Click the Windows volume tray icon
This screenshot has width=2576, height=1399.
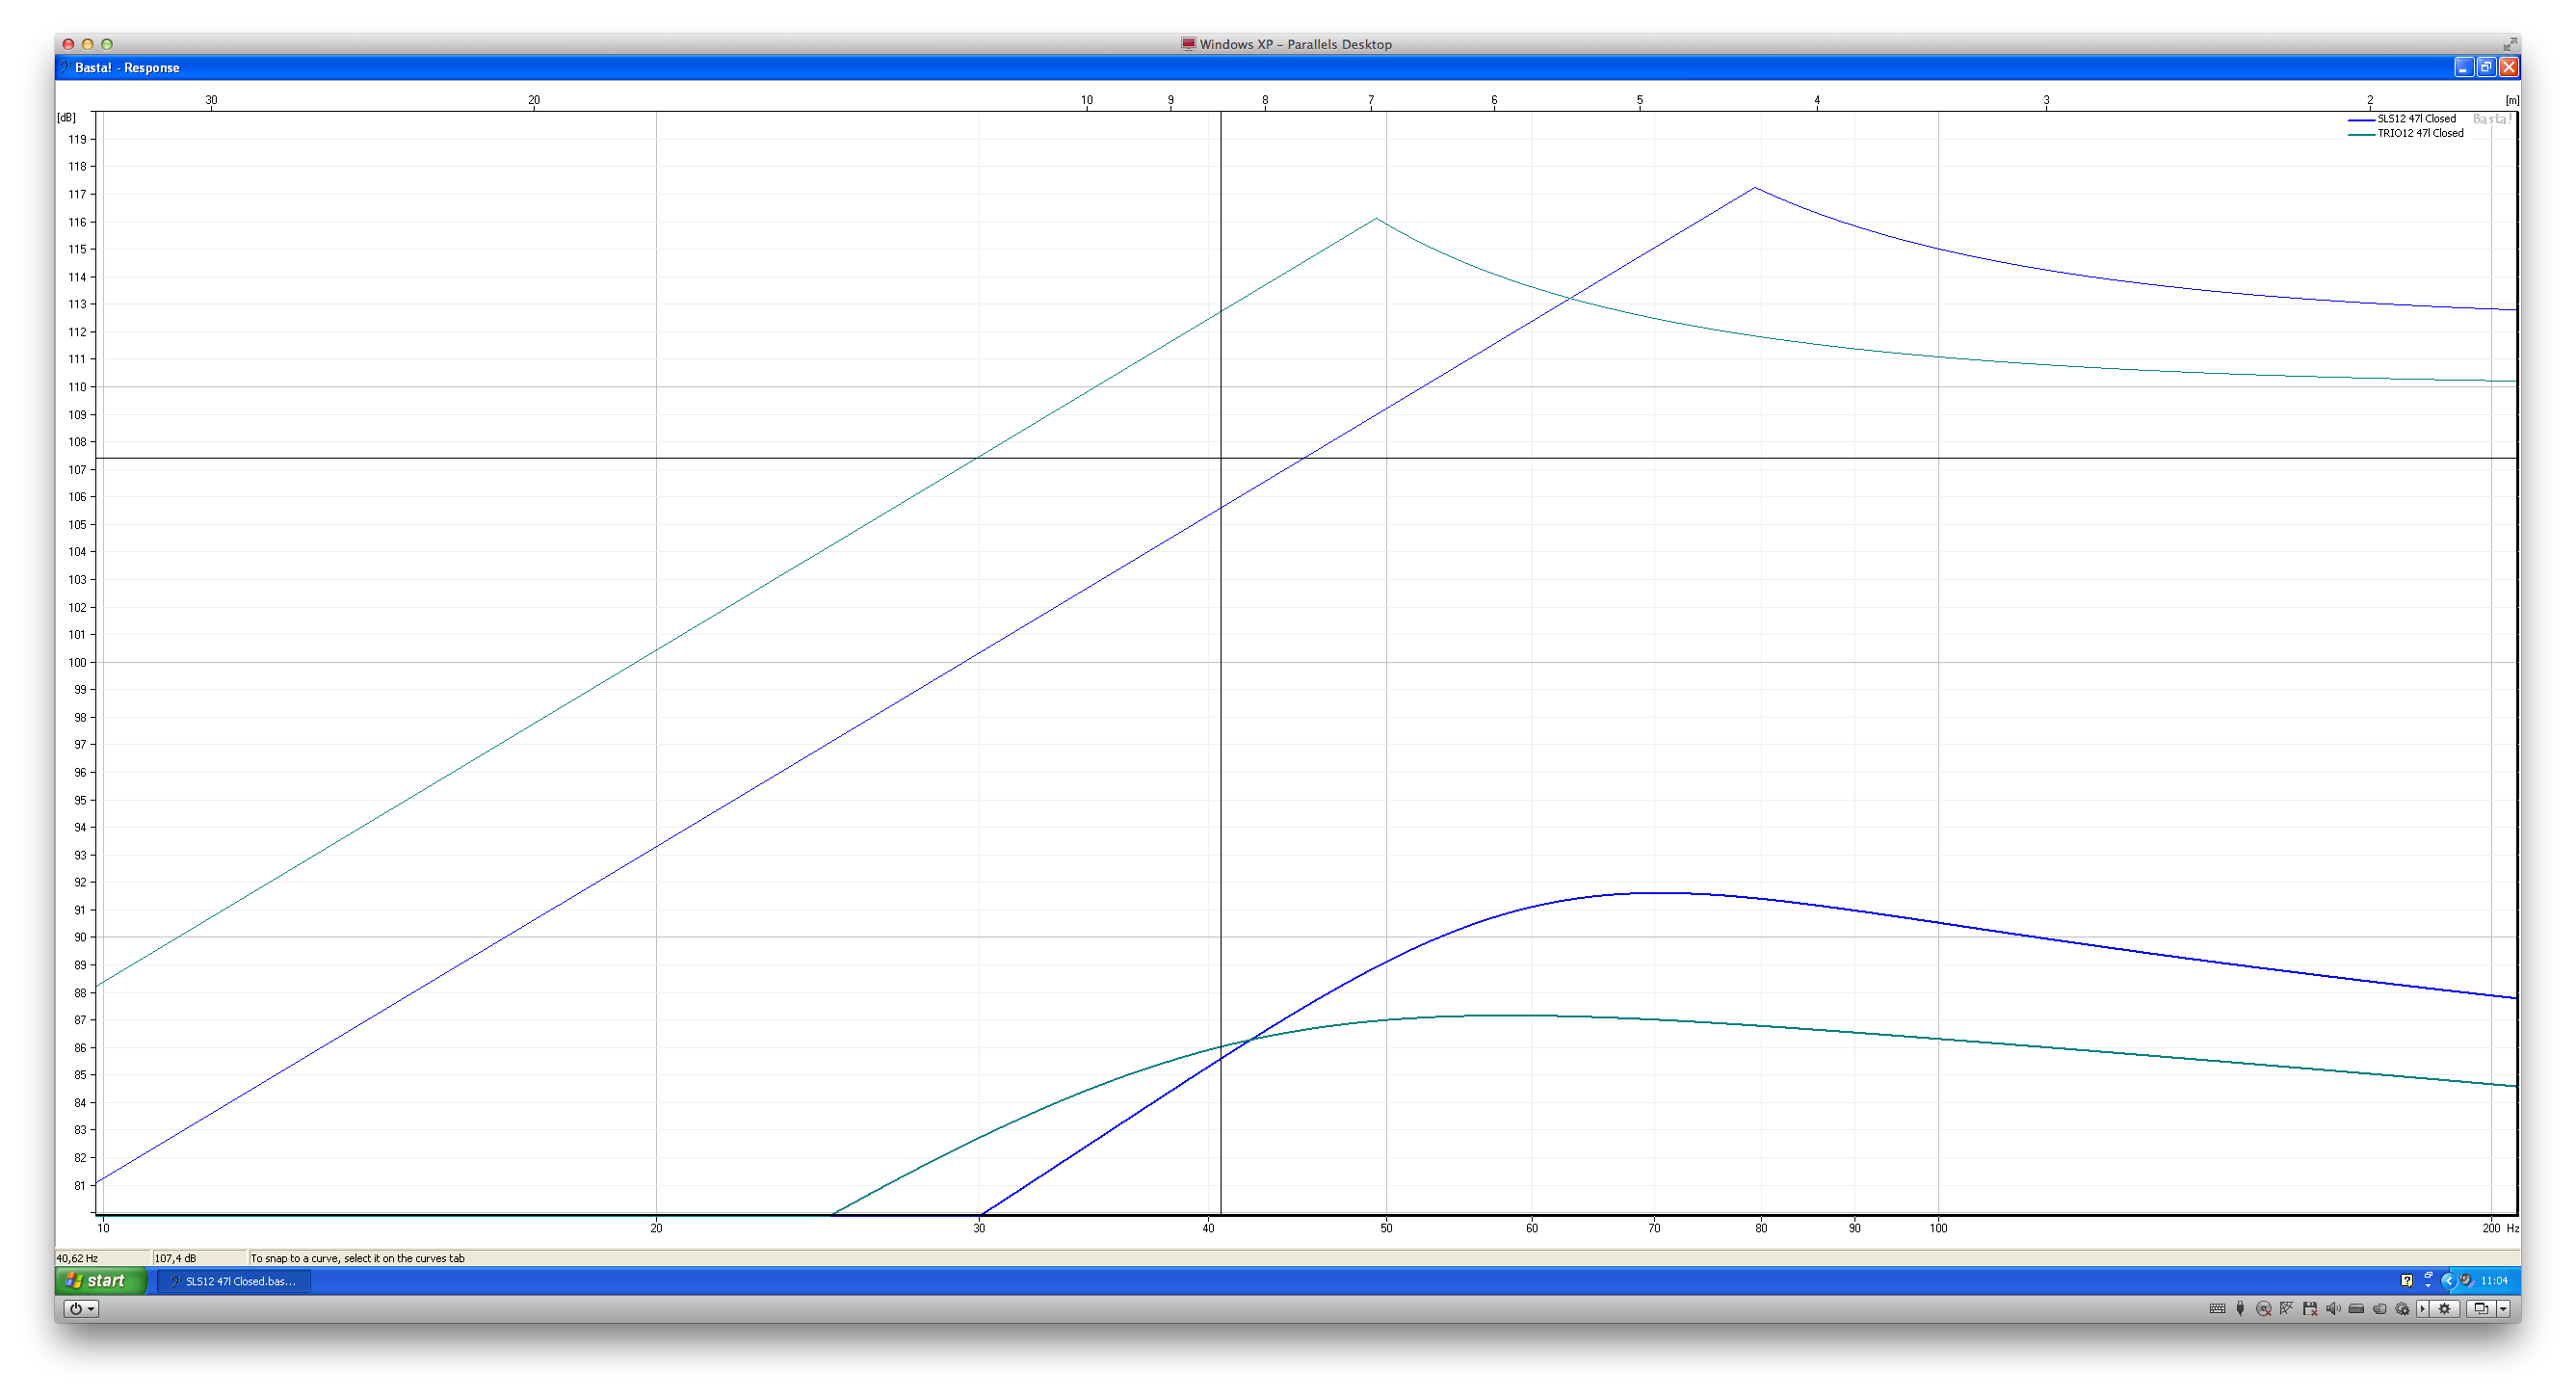[x=2466, y=1279]
